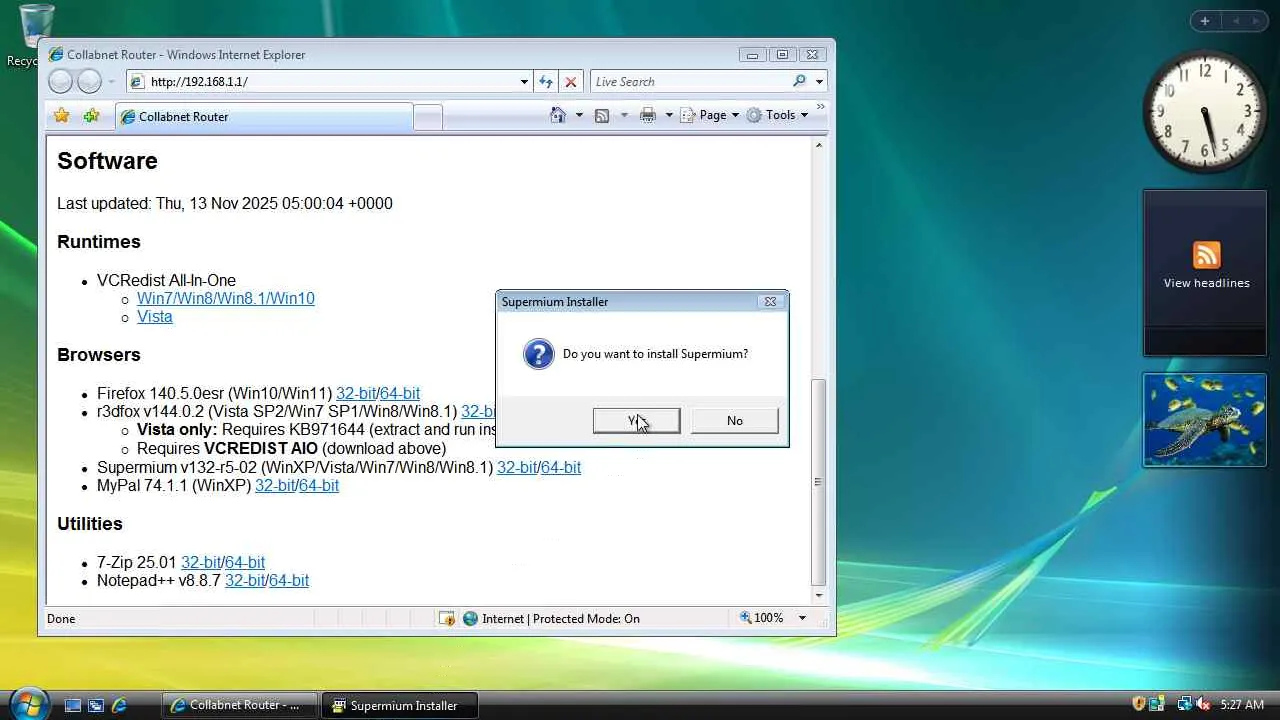
Task: Click Show Desktop in Quick Launch
Action: click(73, 705)
